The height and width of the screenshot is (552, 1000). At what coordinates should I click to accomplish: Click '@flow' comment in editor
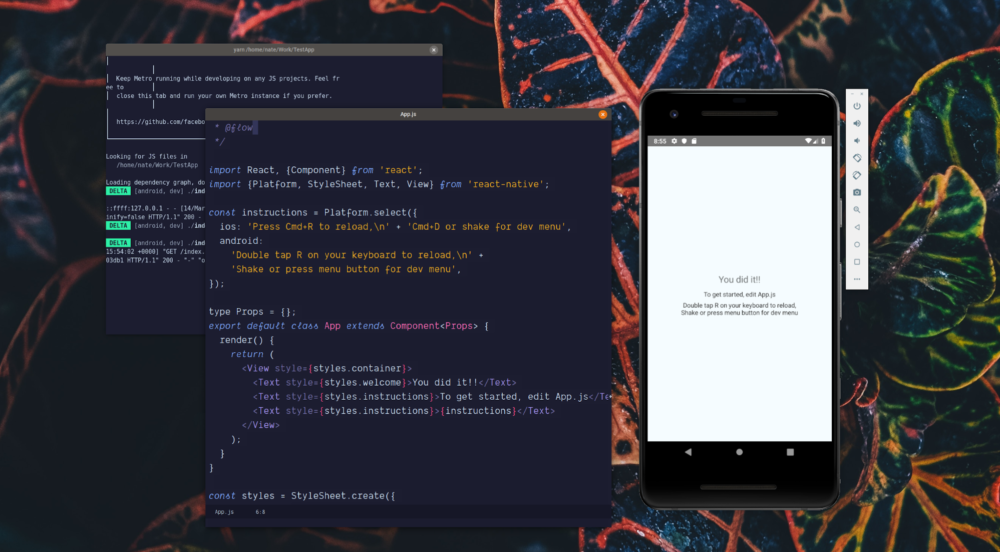239,127
